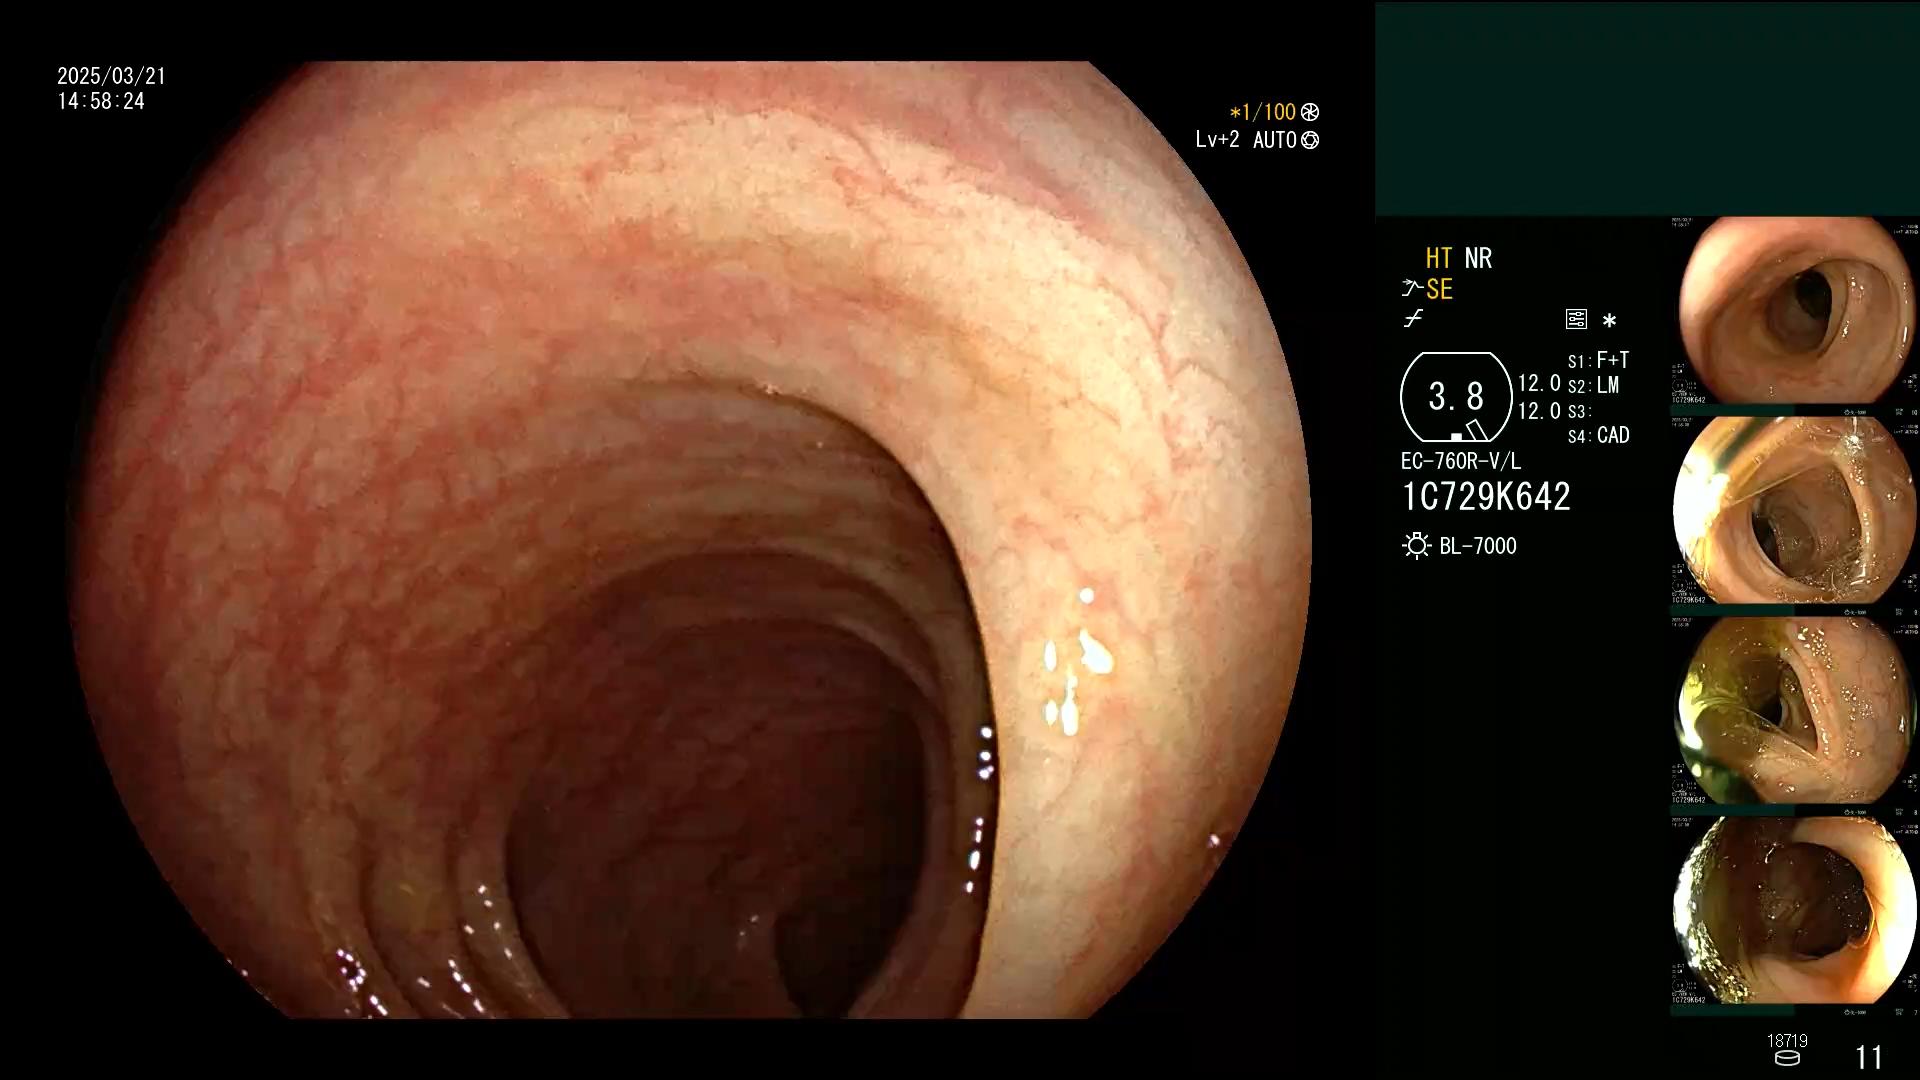Click the shutter value 1/100
Screen dimensions: 1920x1080
[1262, 113]
